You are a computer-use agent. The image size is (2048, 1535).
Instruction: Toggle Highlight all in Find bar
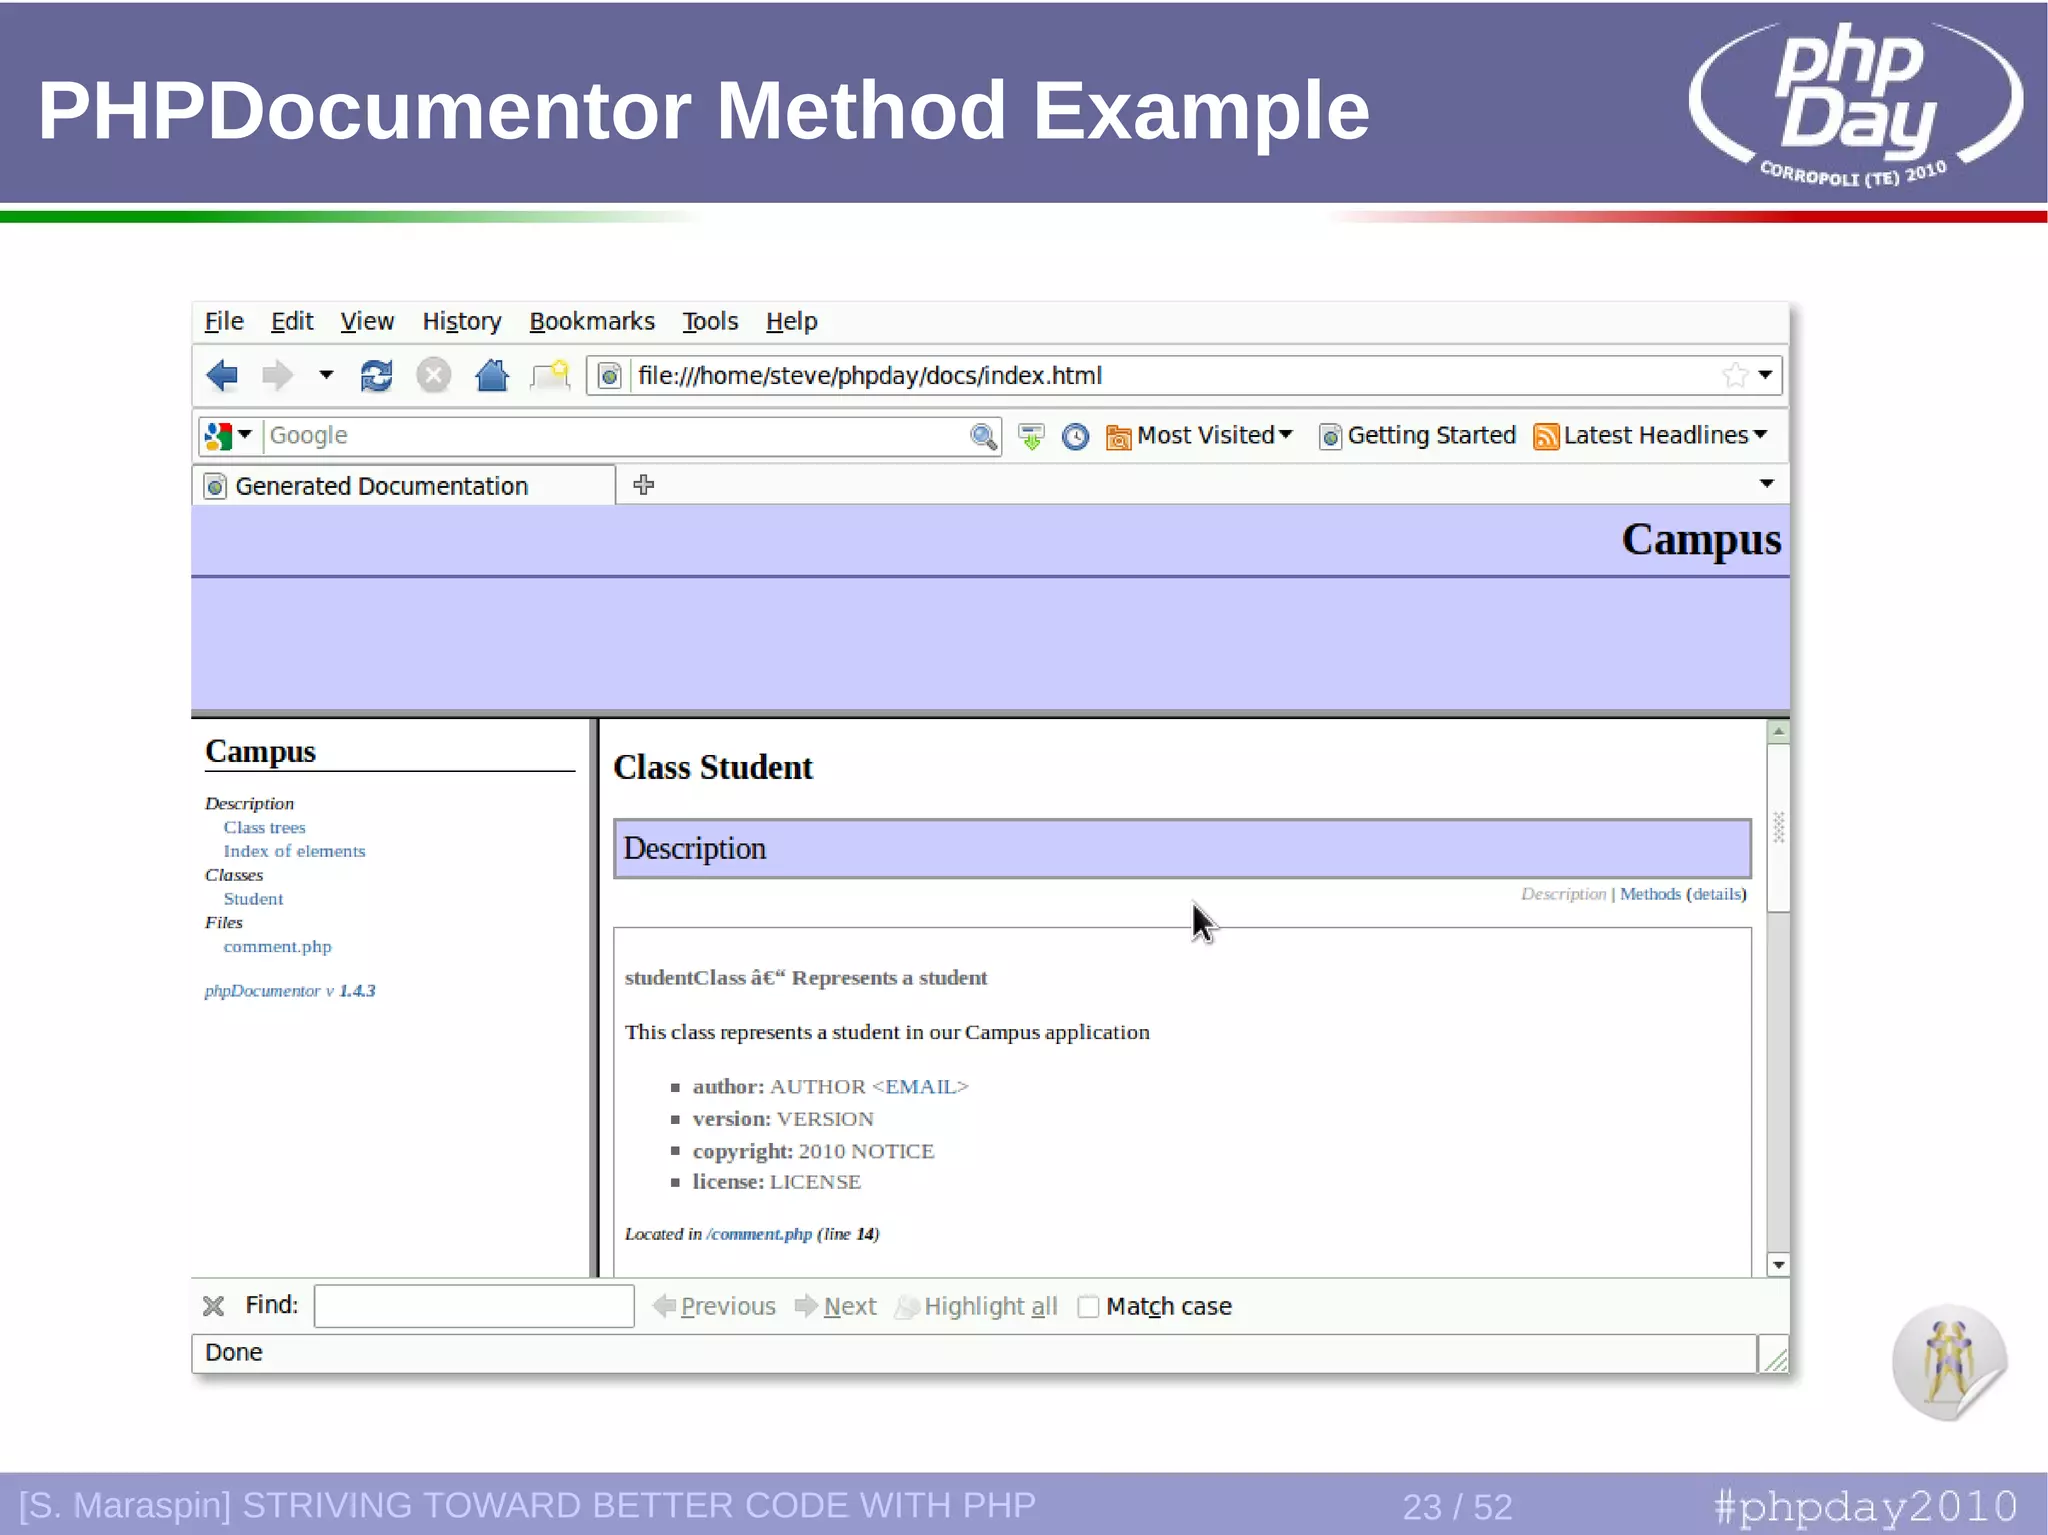click(x=977, y=1306)
